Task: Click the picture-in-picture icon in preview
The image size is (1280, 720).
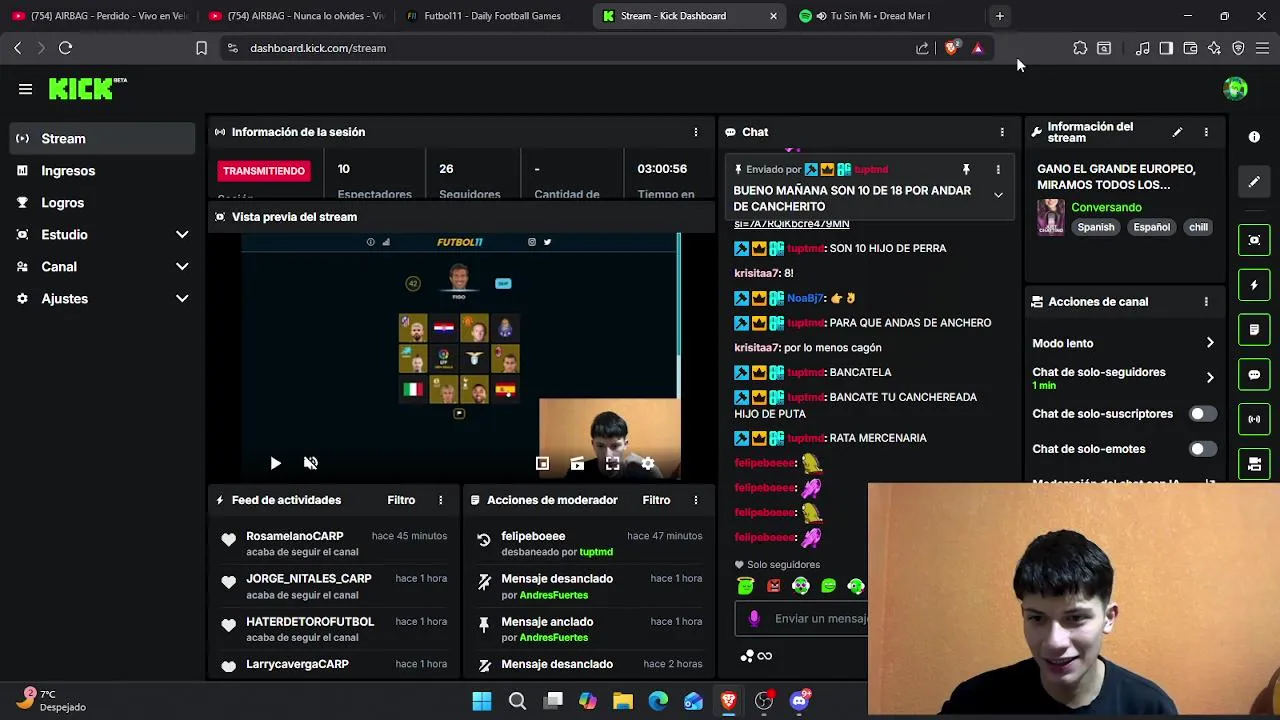Action: coord(542,463)
